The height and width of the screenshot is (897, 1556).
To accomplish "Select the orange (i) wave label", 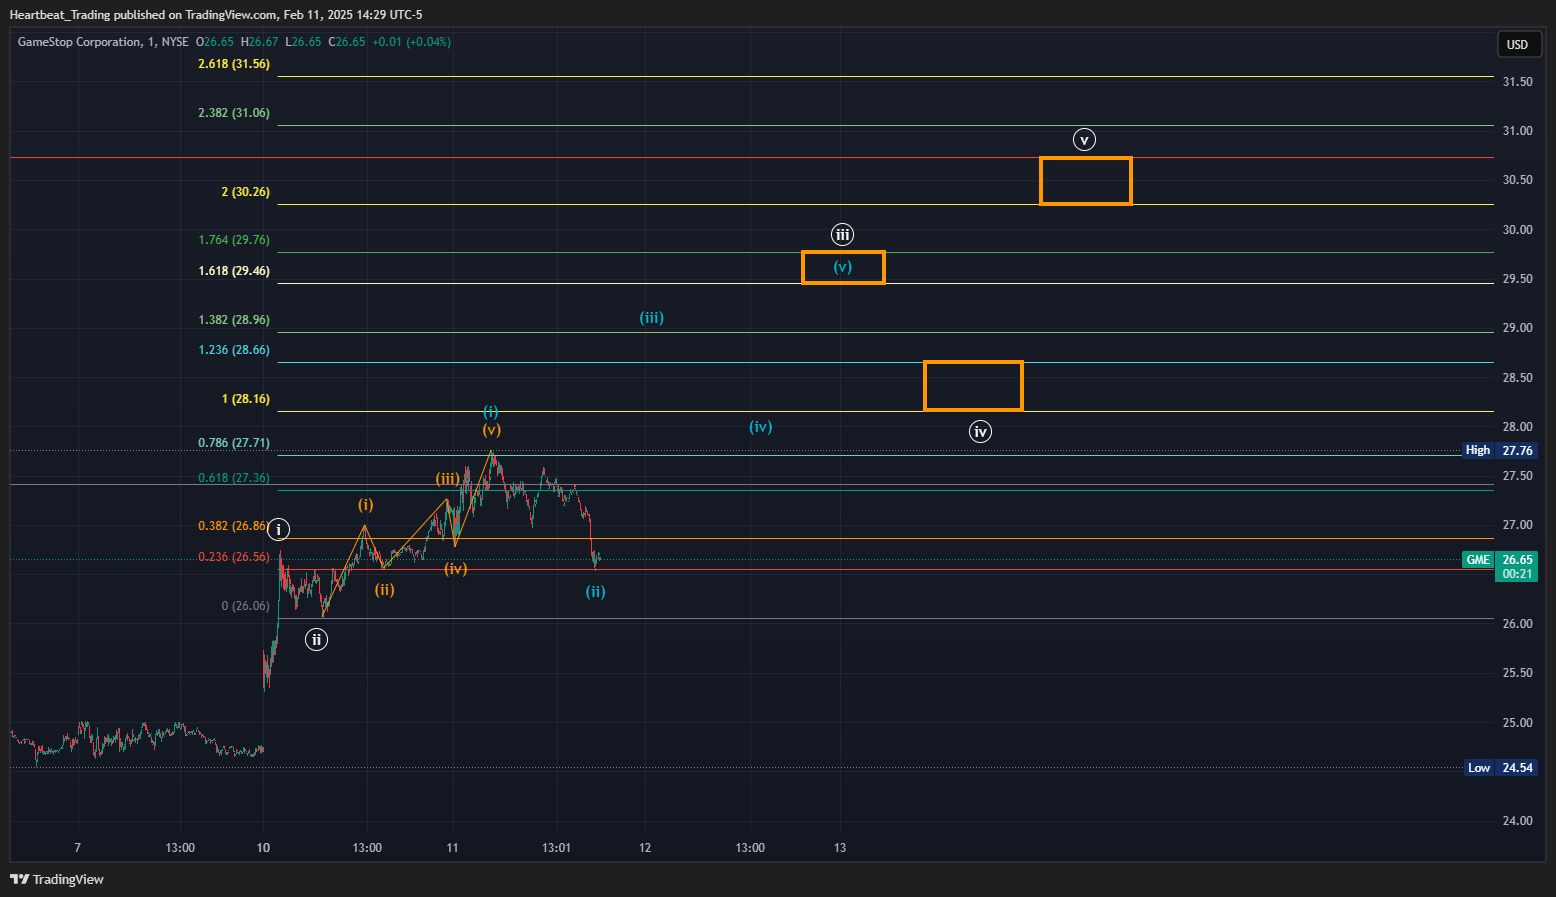I will click(366, 505).
